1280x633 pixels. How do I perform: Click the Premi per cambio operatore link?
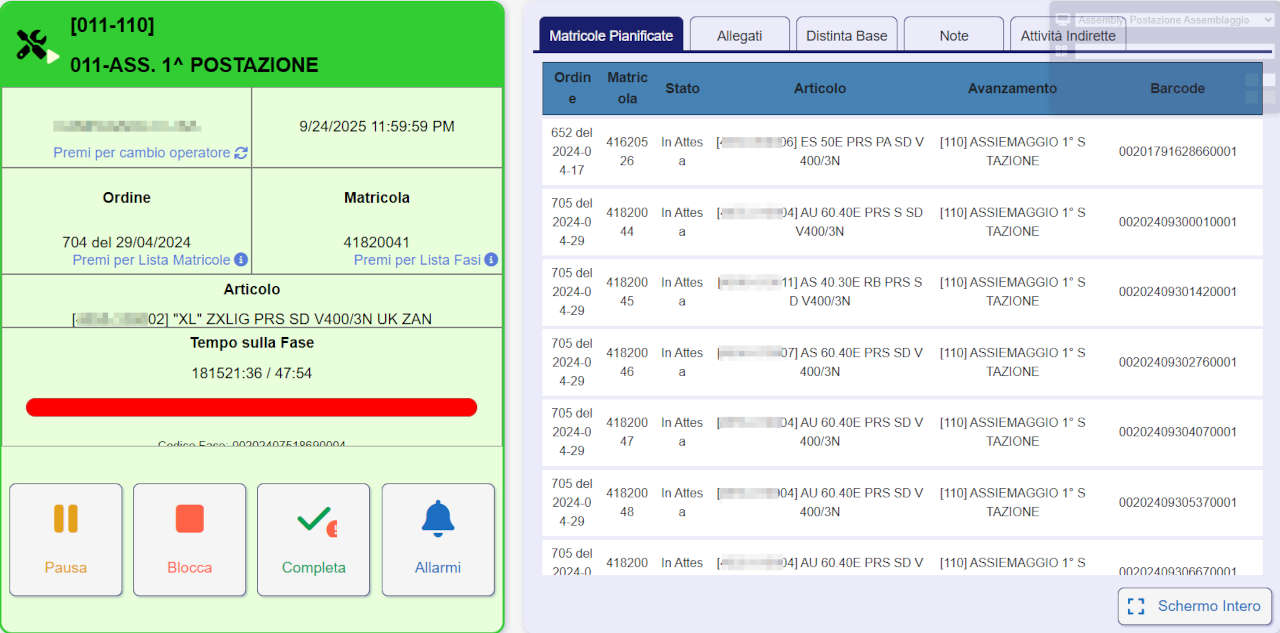pyautogui.click(x=142, y=153)
